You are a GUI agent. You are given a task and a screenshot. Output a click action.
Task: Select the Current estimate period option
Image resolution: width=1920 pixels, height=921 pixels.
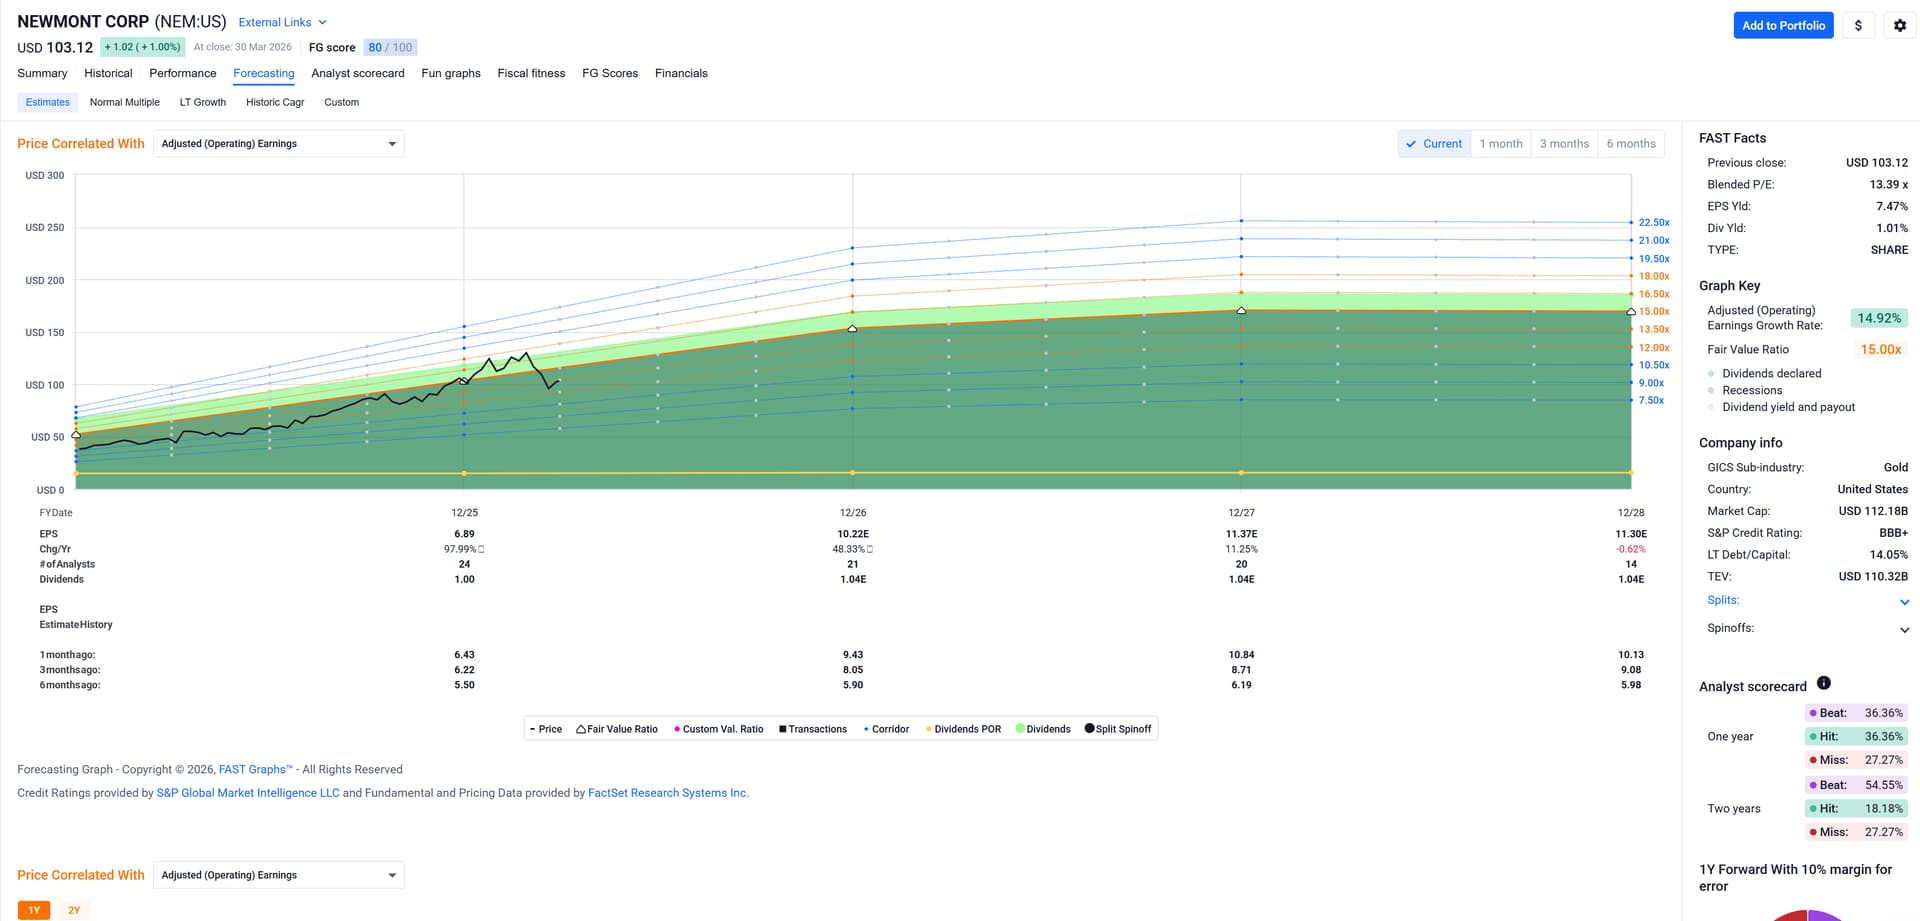tap(1434, 144)
